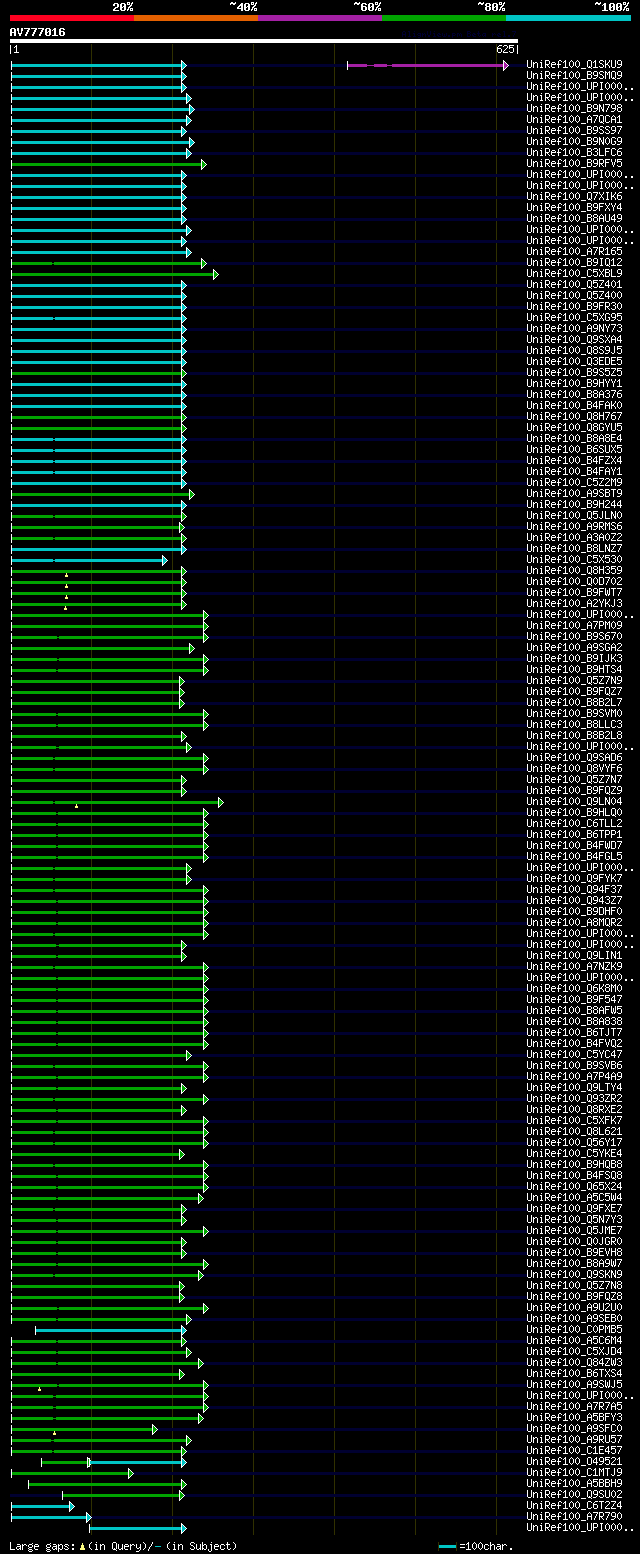Click the green ~80% identity legend bar
This screenshot has height=1554, width=640.
pyautogui.click(x=443, y=17)
